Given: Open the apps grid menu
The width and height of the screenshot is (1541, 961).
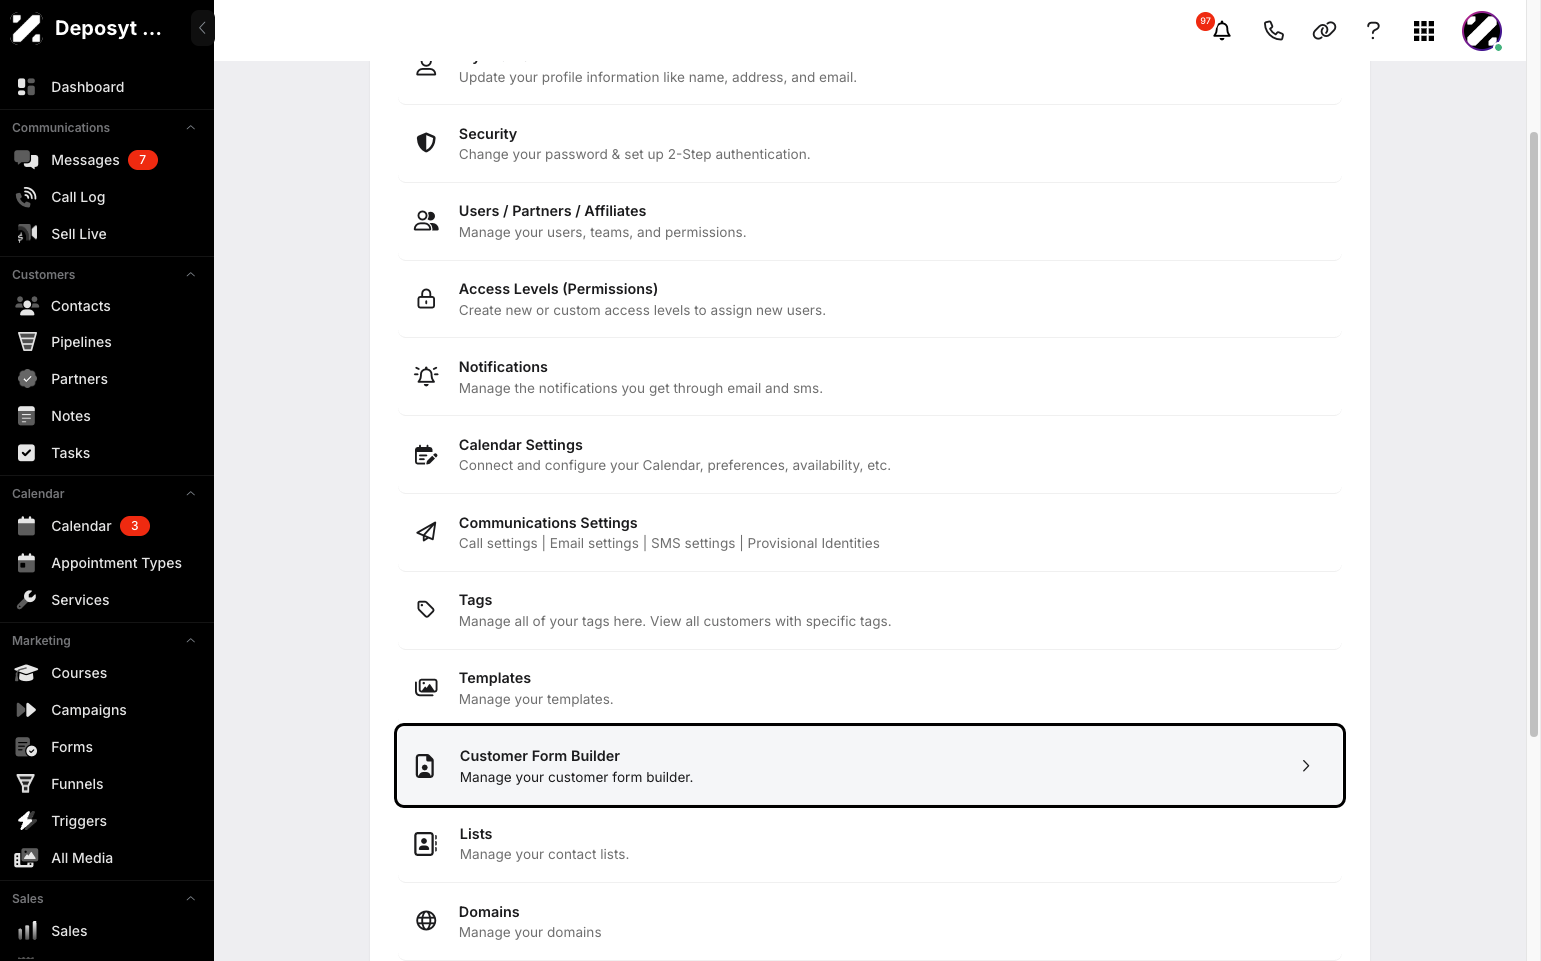Looking at the screenshot, I should click(x=1424, y=31).
